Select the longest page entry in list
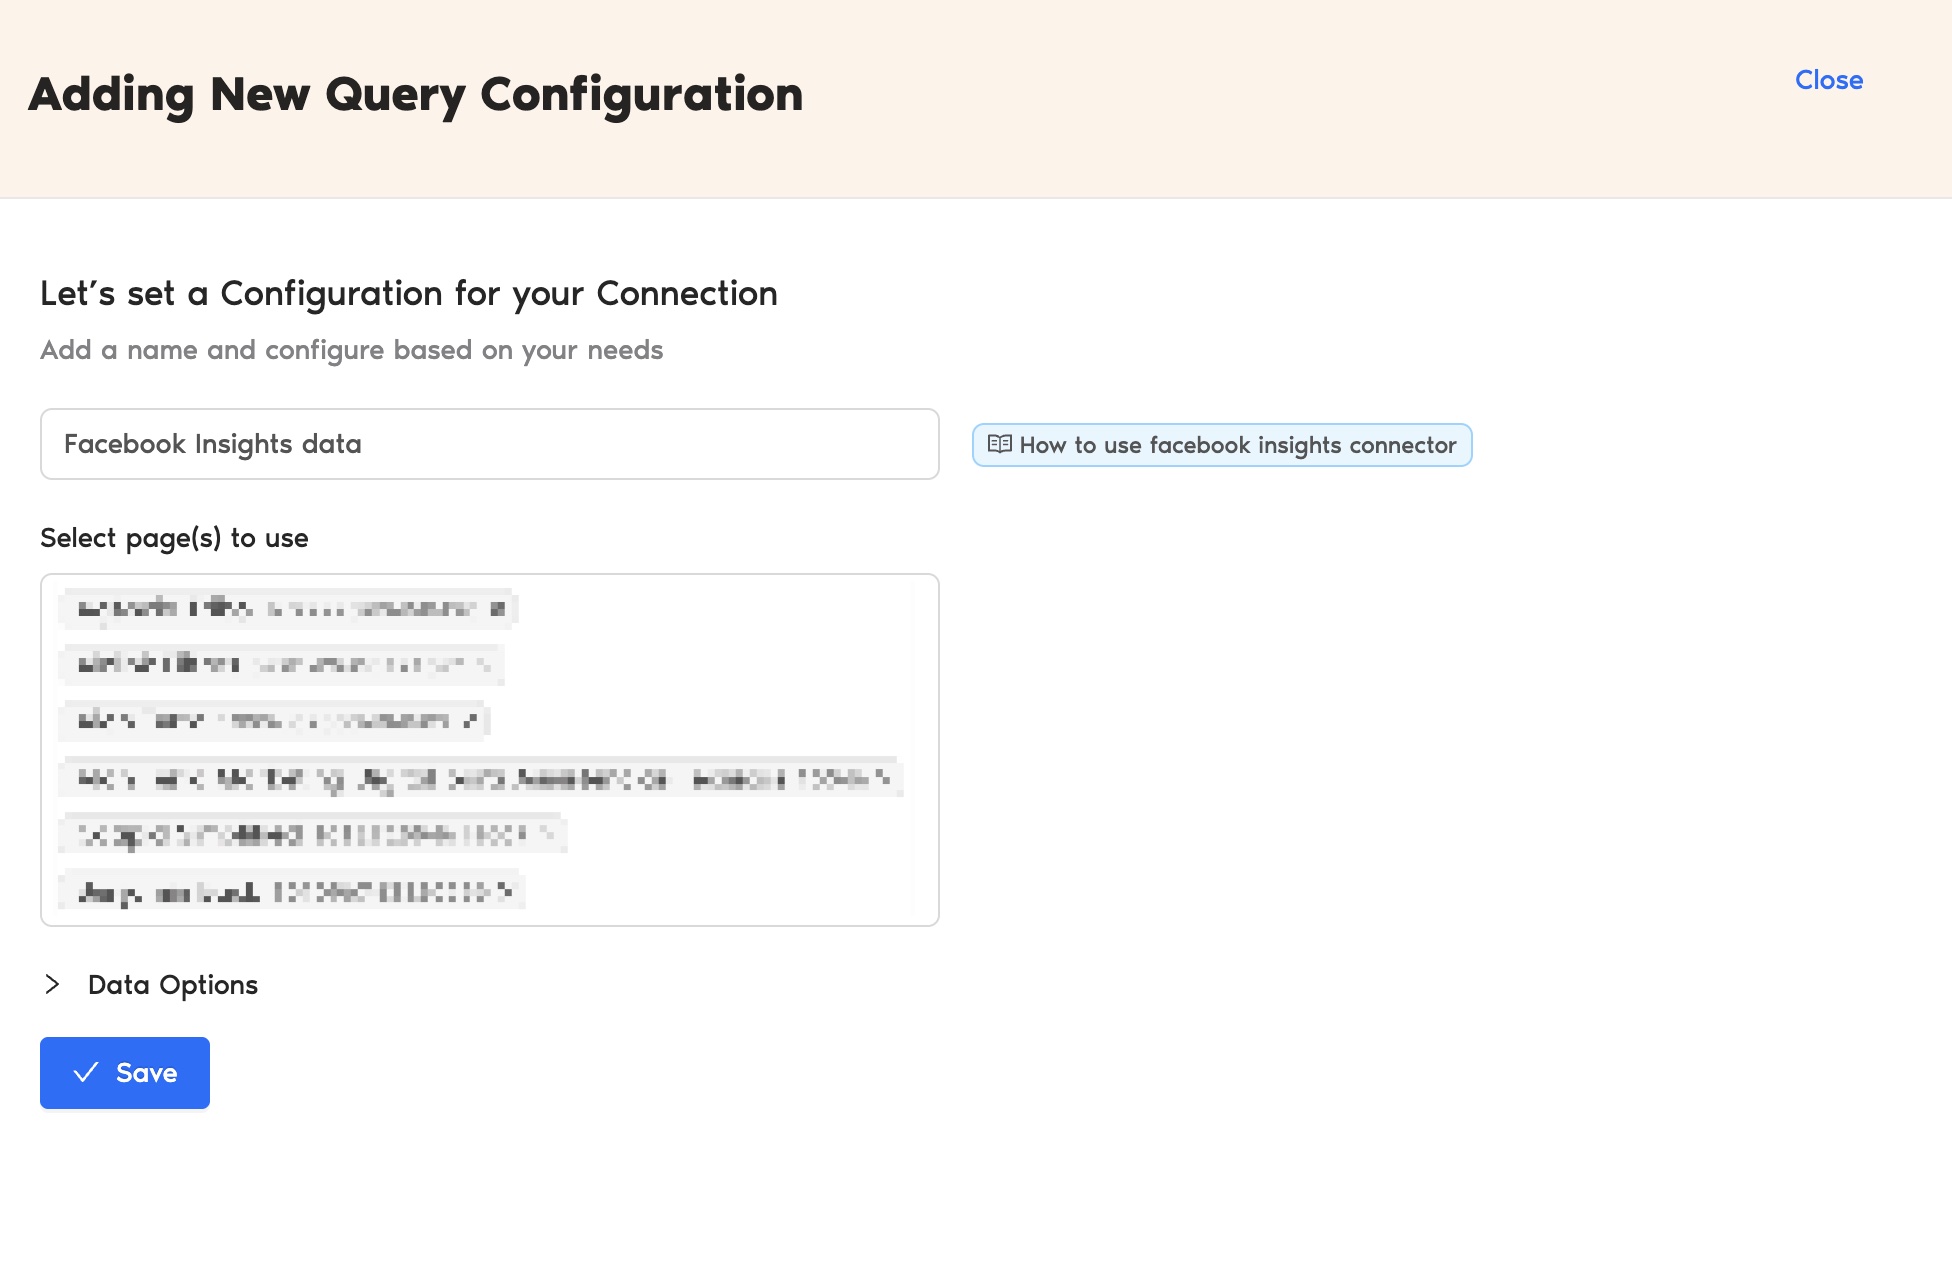The width and height of the screenshot is (1952, 1264). tap(481, 778)
